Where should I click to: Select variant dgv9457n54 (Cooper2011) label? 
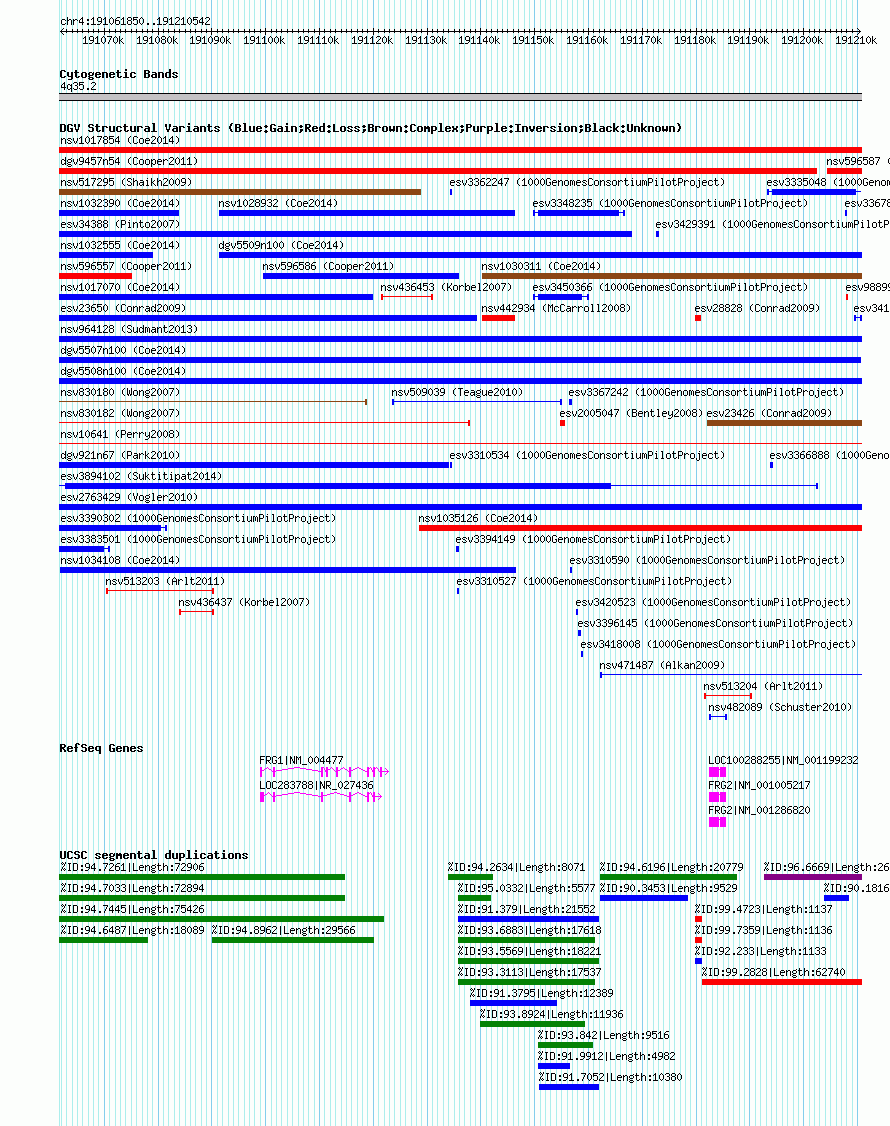129,162
